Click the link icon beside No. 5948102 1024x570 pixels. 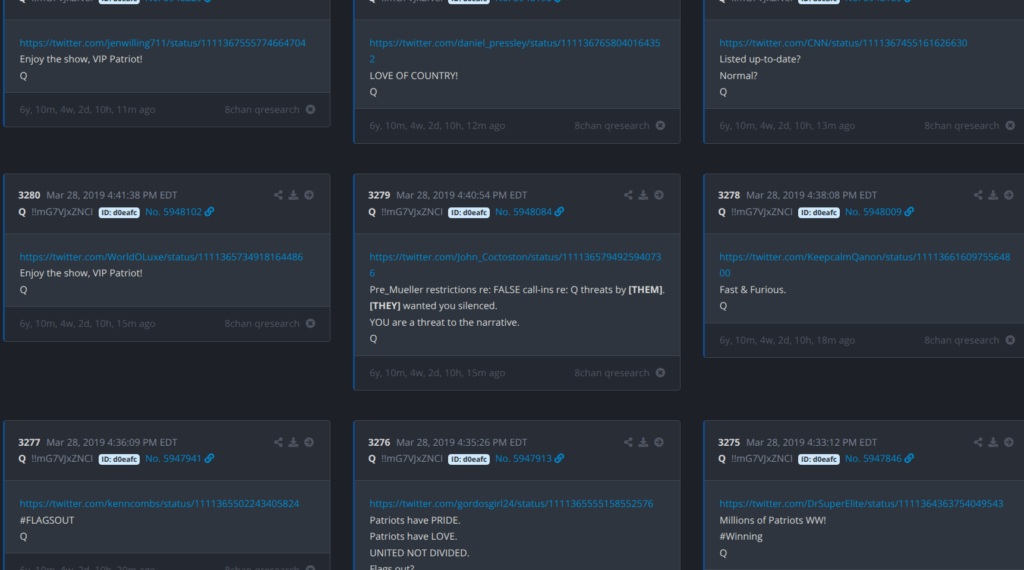(x=210, y=212)
